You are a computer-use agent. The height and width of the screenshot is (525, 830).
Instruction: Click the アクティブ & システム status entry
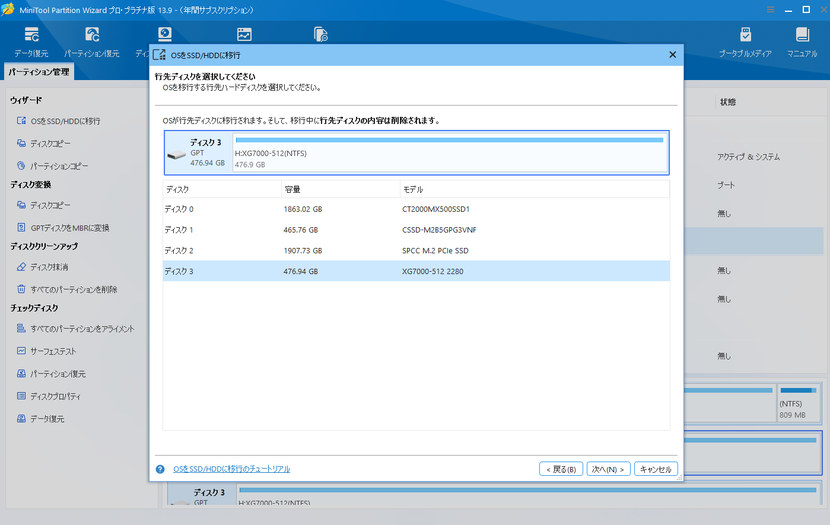point(748,157)
